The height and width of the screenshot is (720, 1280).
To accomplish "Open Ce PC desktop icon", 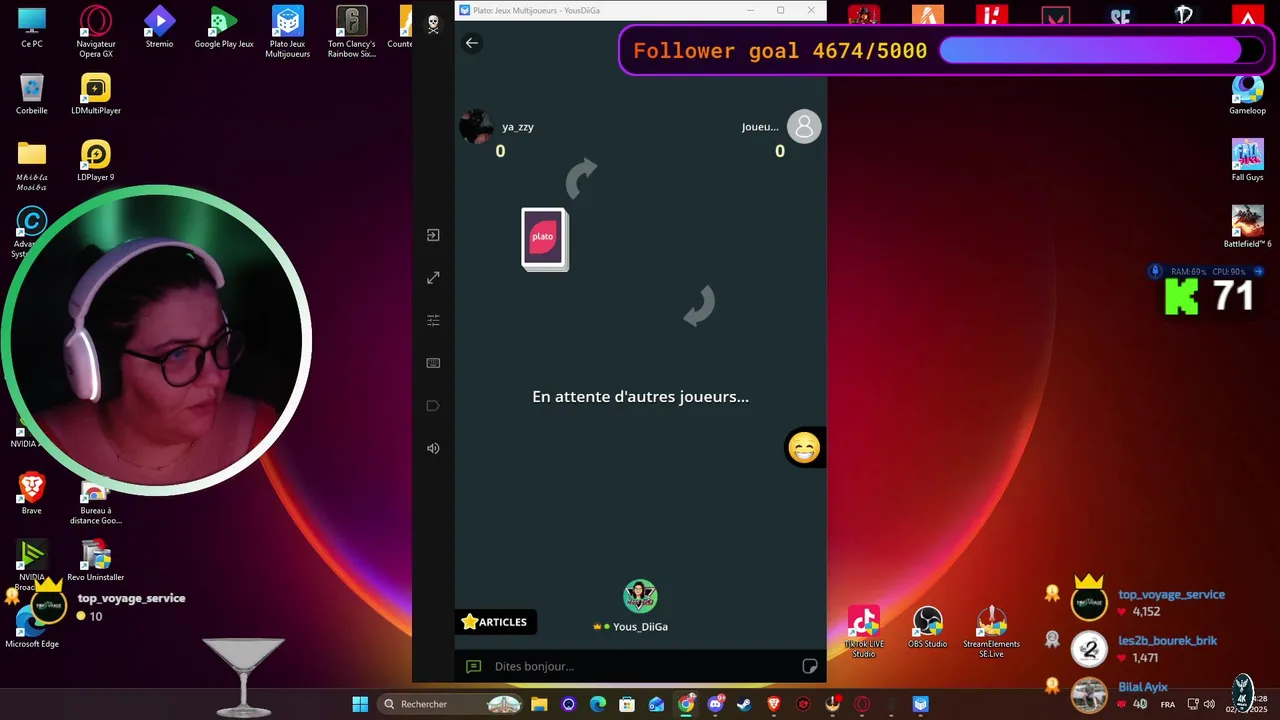I will pyautogui.click(x=32, y=28).
